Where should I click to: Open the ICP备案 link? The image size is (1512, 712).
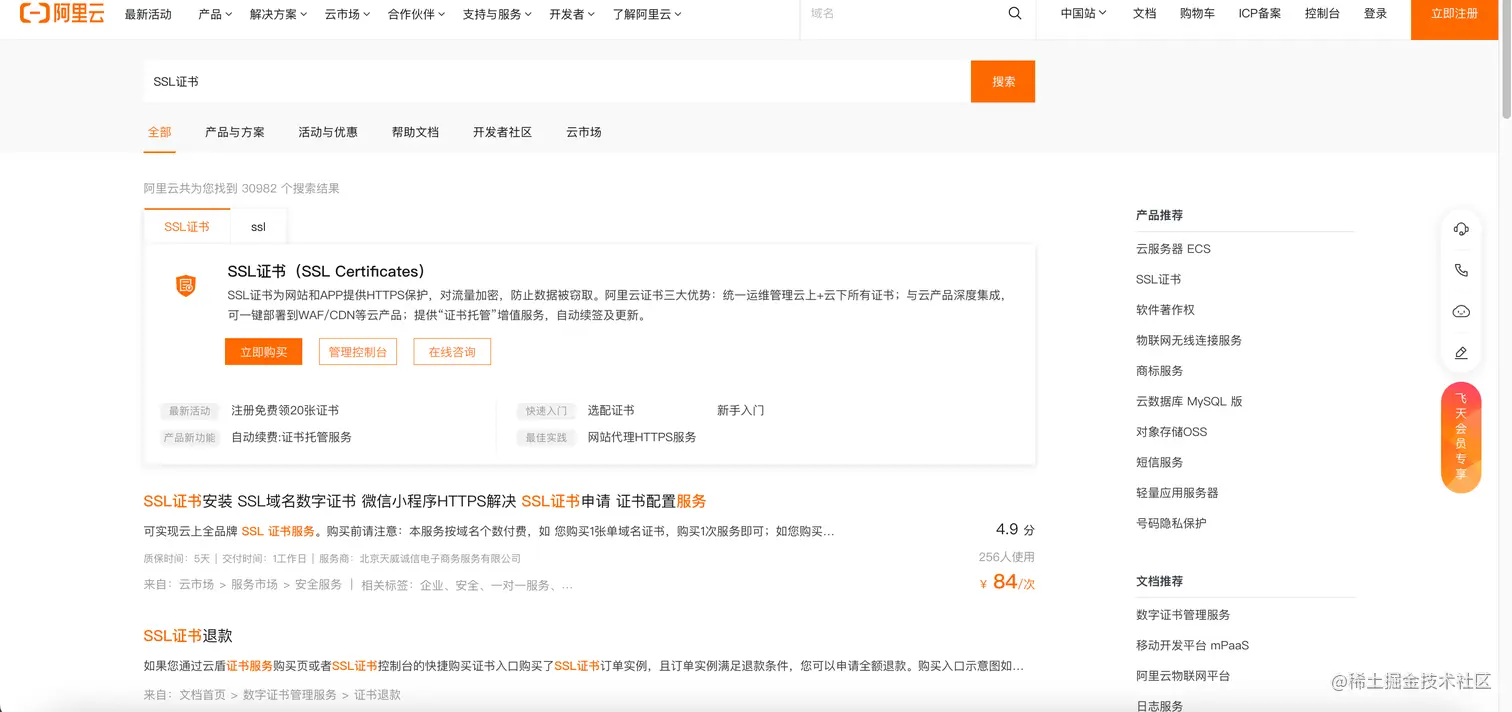pos(1260,14)
